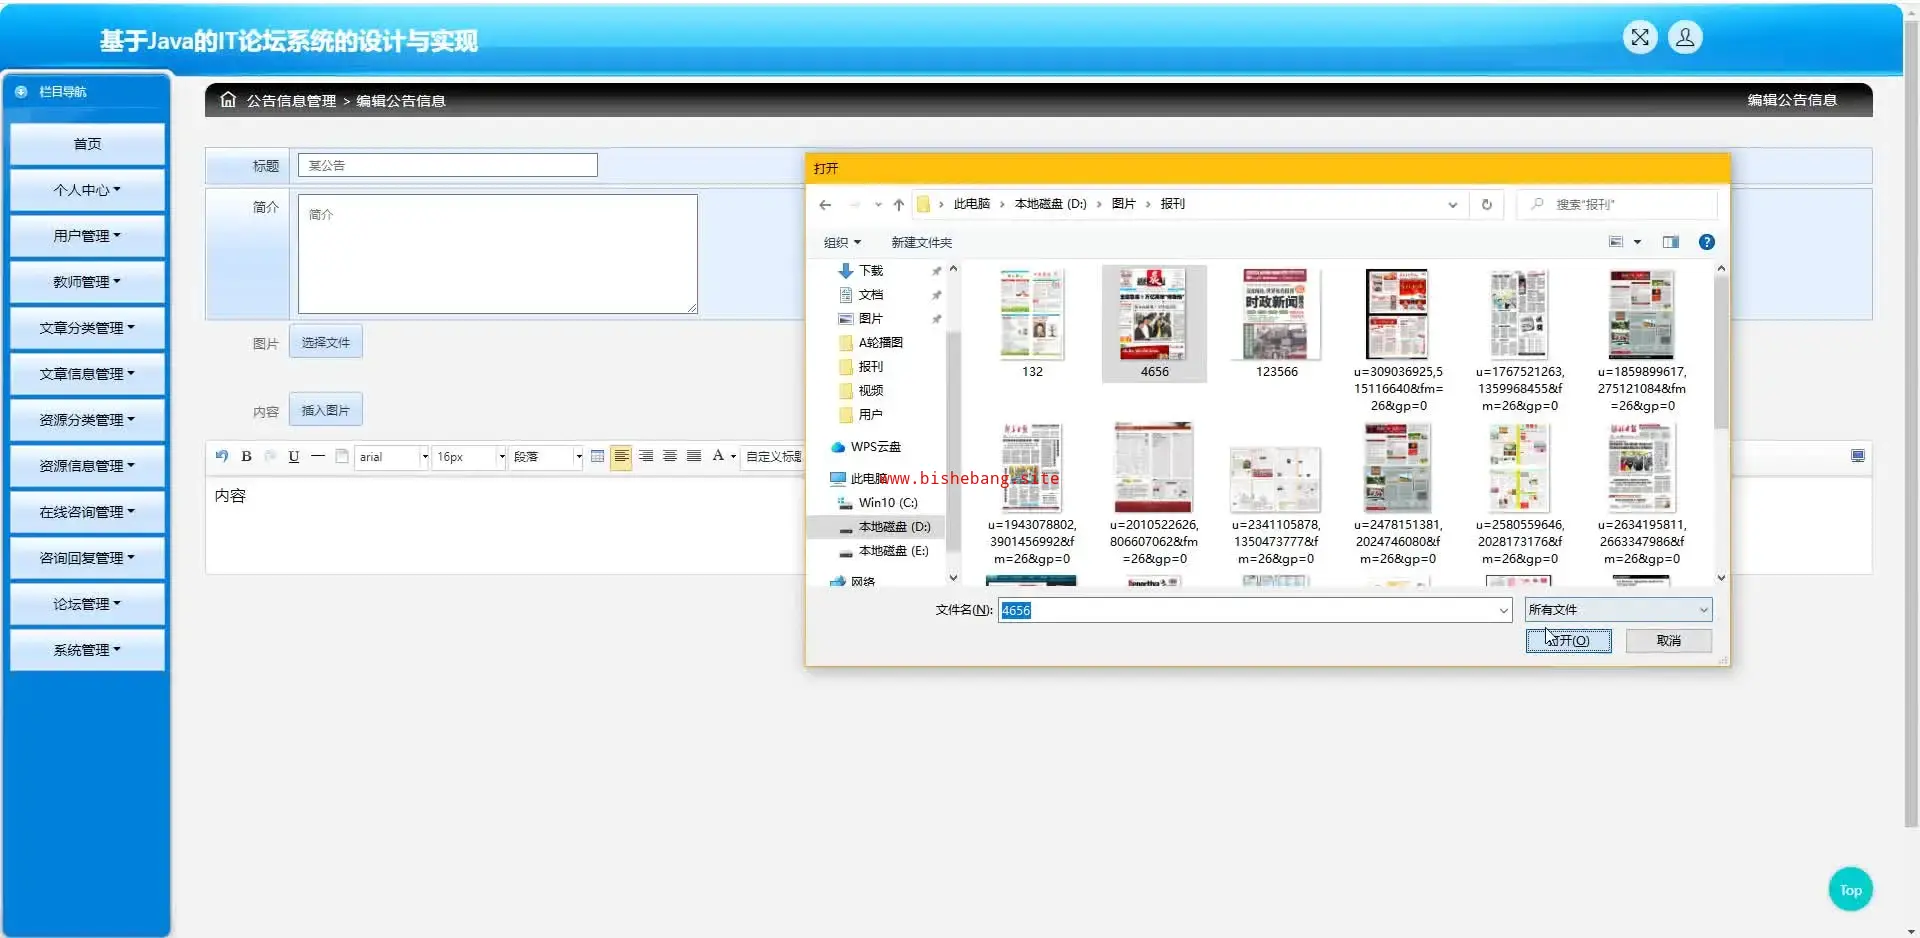
Task: Align editor text to the left
Action: (621, 456)
